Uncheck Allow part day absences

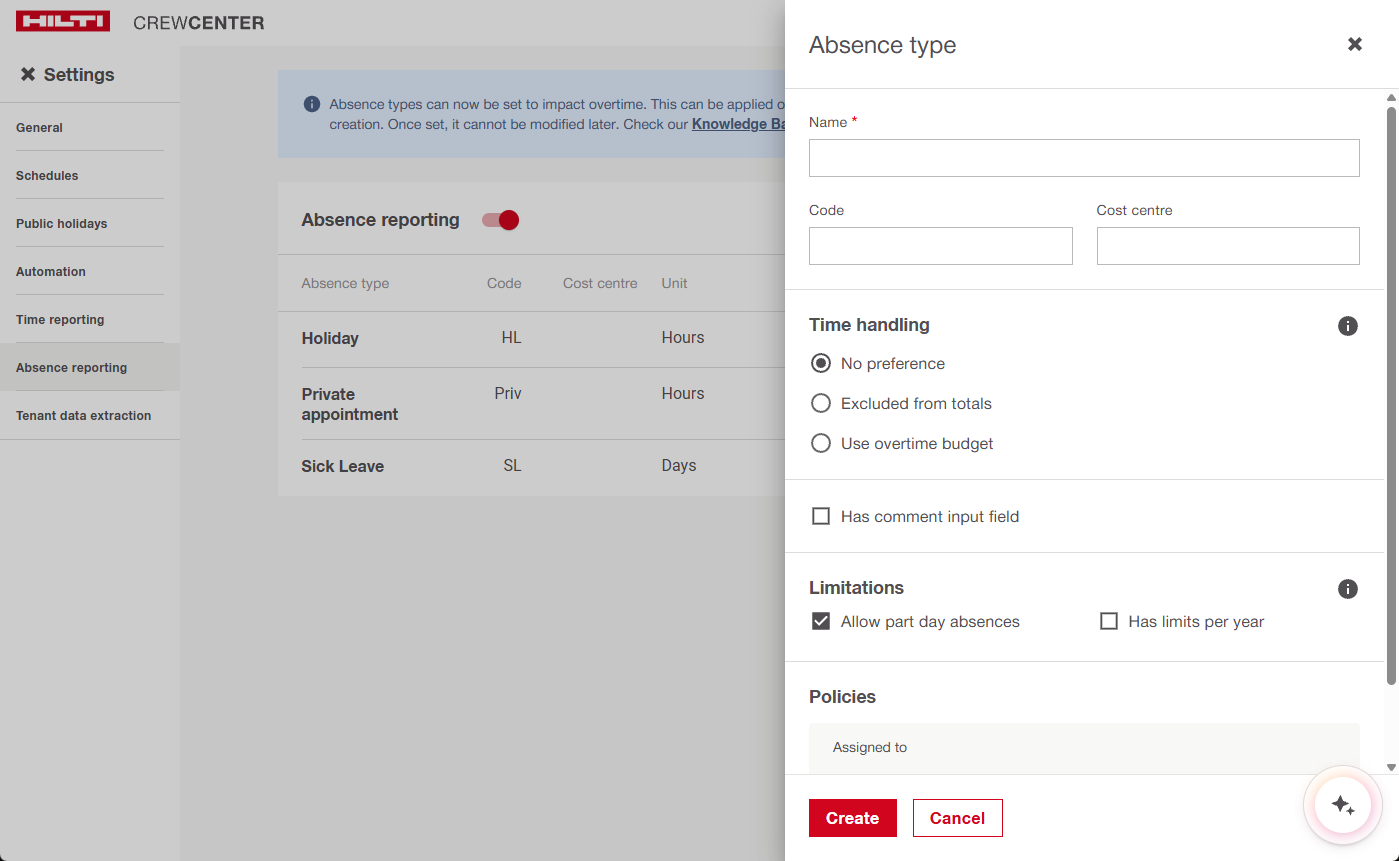coord(821,621)
